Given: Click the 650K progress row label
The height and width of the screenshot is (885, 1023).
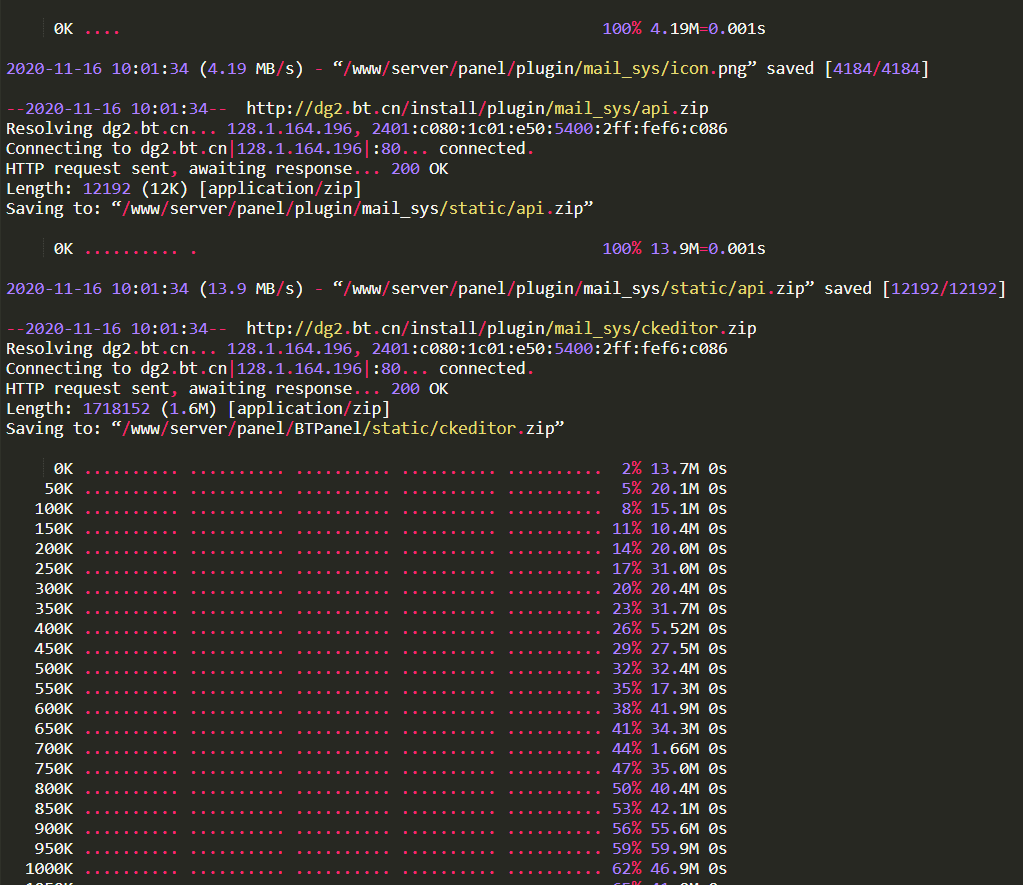Looking at the screenshot, I should (x=53, y=729).
